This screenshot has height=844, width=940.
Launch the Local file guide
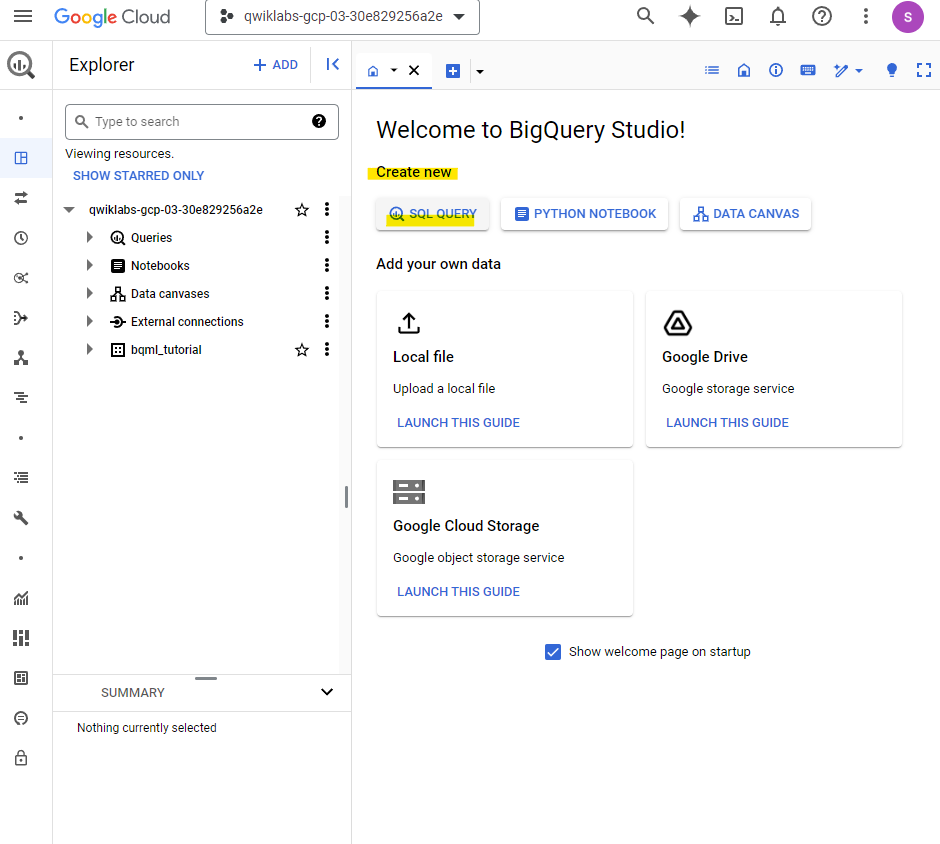[x=458, y=423]
